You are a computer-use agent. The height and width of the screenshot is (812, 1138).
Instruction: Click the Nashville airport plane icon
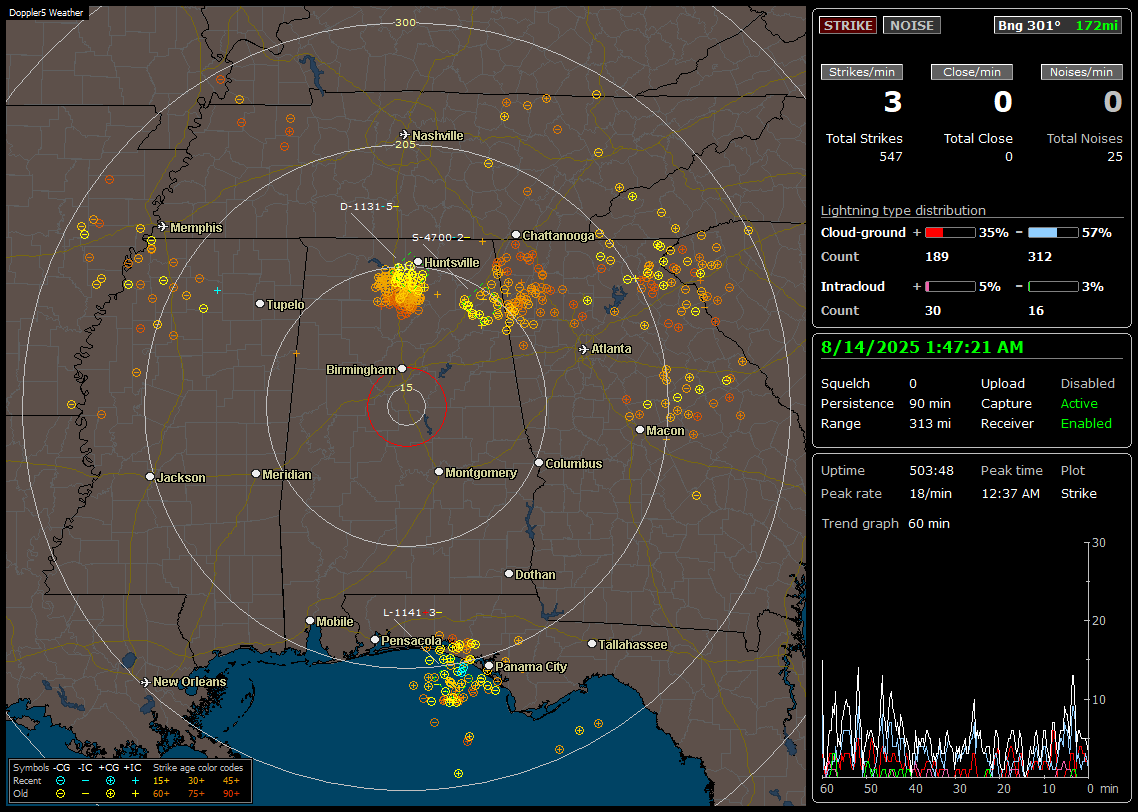click(x=404, y=135)
